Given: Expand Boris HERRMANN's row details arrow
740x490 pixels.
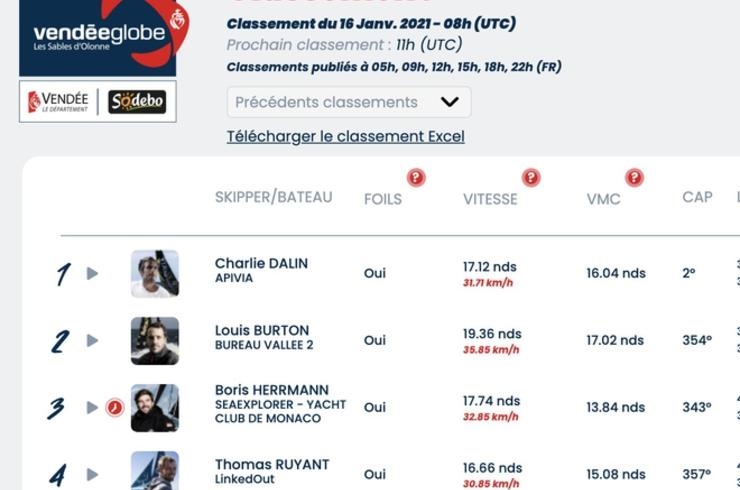Looking at the screenshot, I should tap(92, 407).
